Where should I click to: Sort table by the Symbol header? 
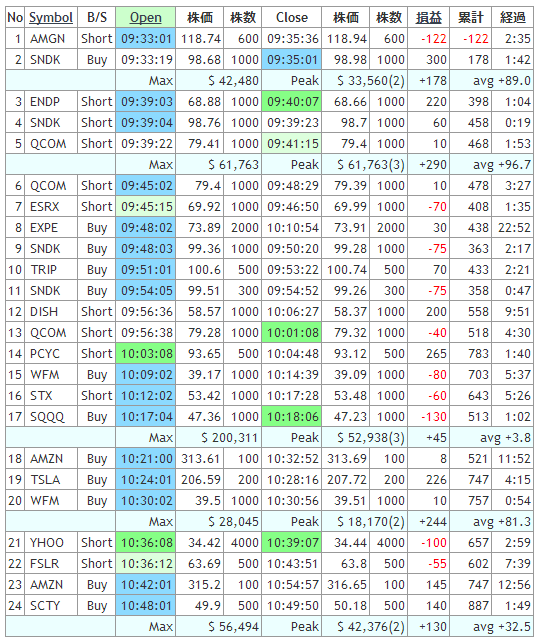click(x=51, y=18)
